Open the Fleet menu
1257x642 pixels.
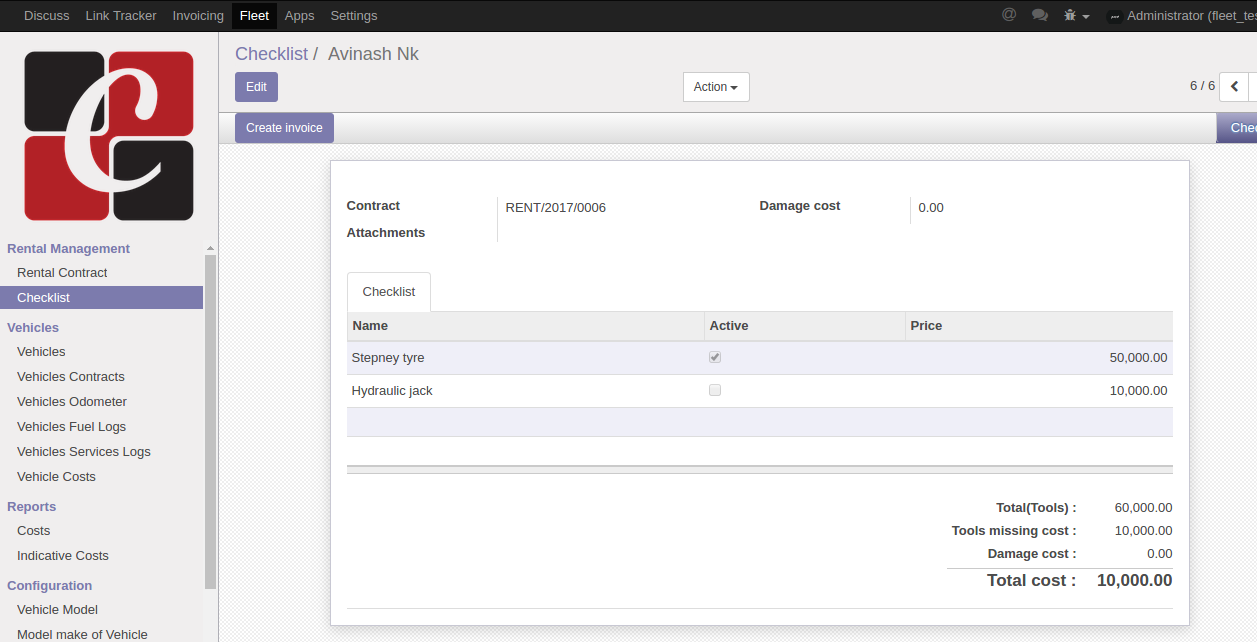tap(254, 16)
